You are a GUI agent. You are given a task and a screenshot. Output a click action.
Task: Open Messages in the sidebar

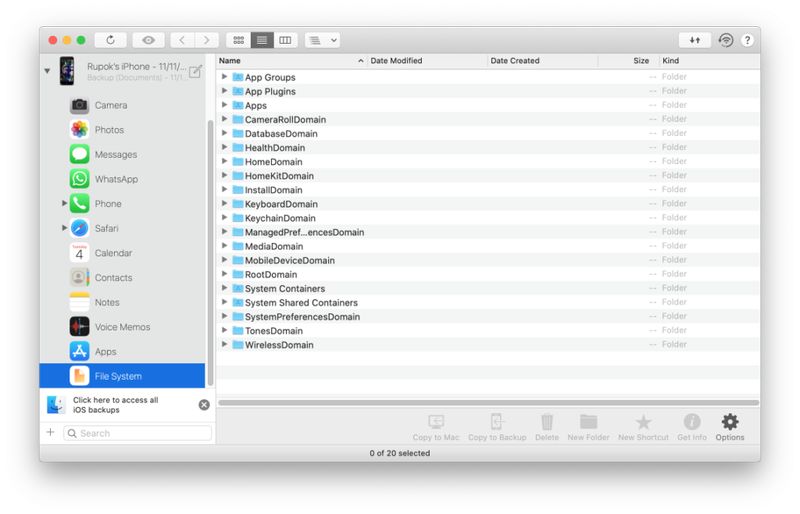pos(122,154)
